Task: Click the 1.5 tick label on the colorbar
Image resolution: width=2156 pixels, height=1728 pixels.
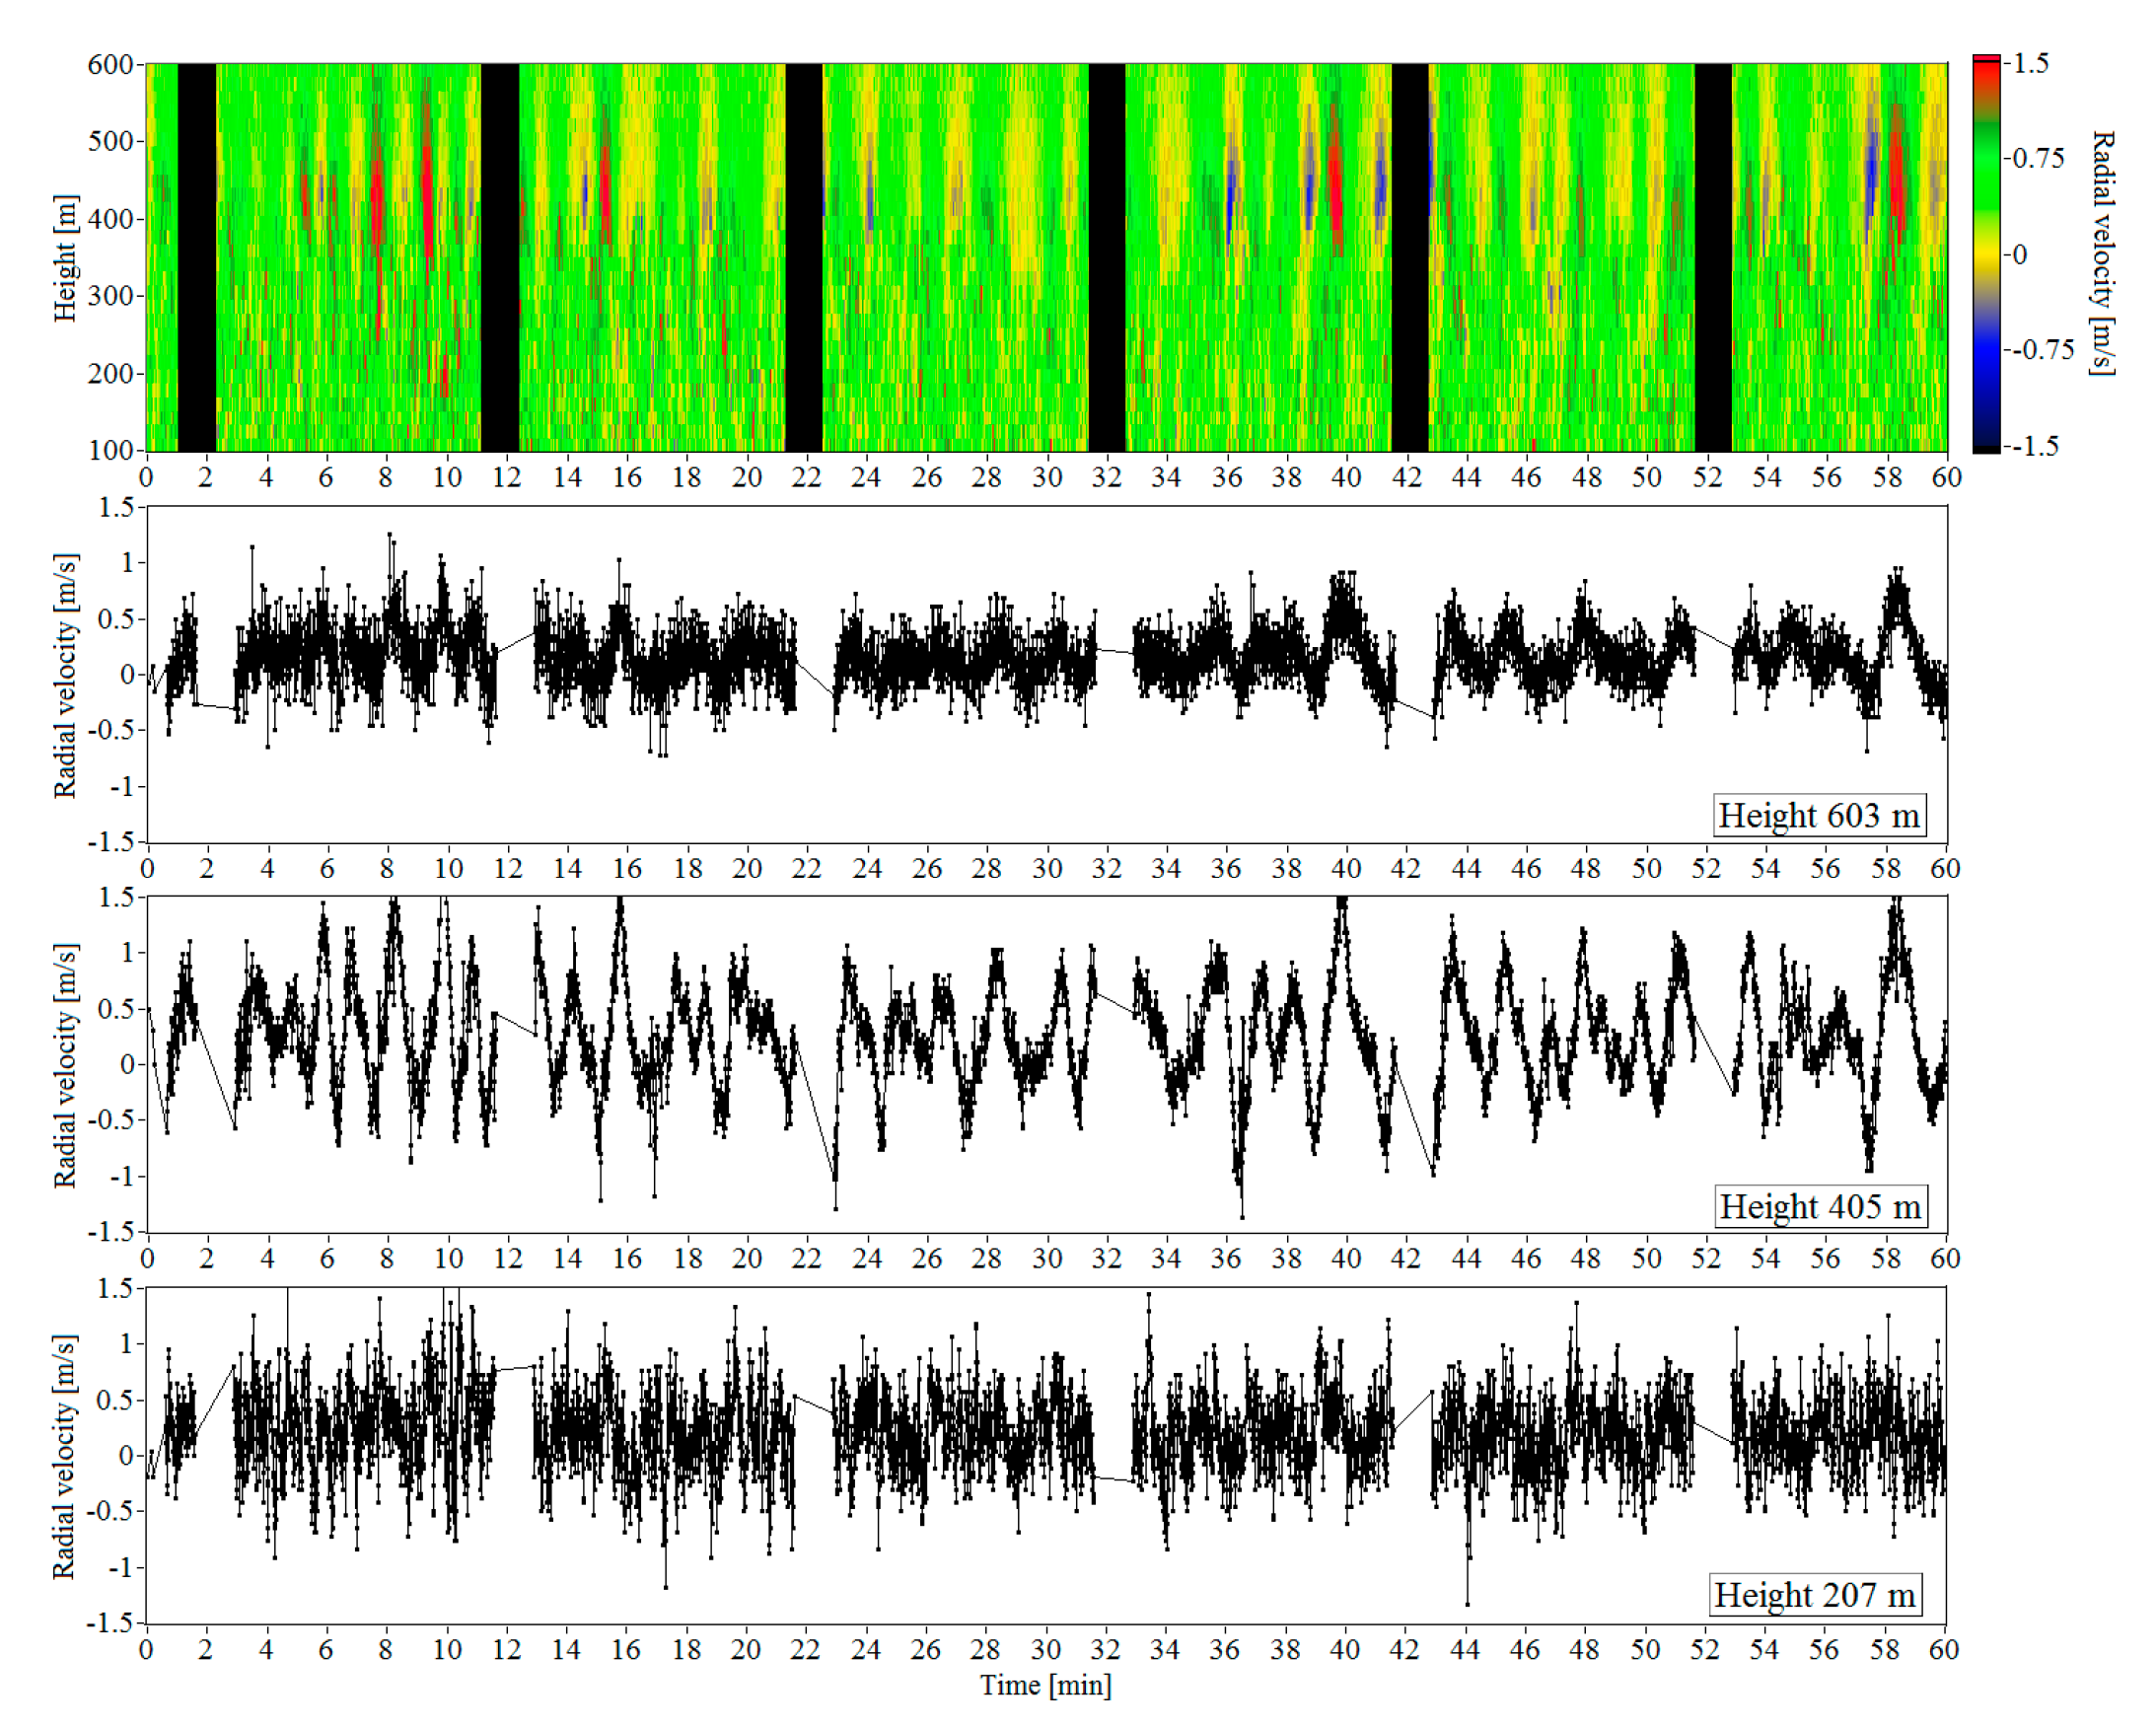Action: click(2030, 64)
